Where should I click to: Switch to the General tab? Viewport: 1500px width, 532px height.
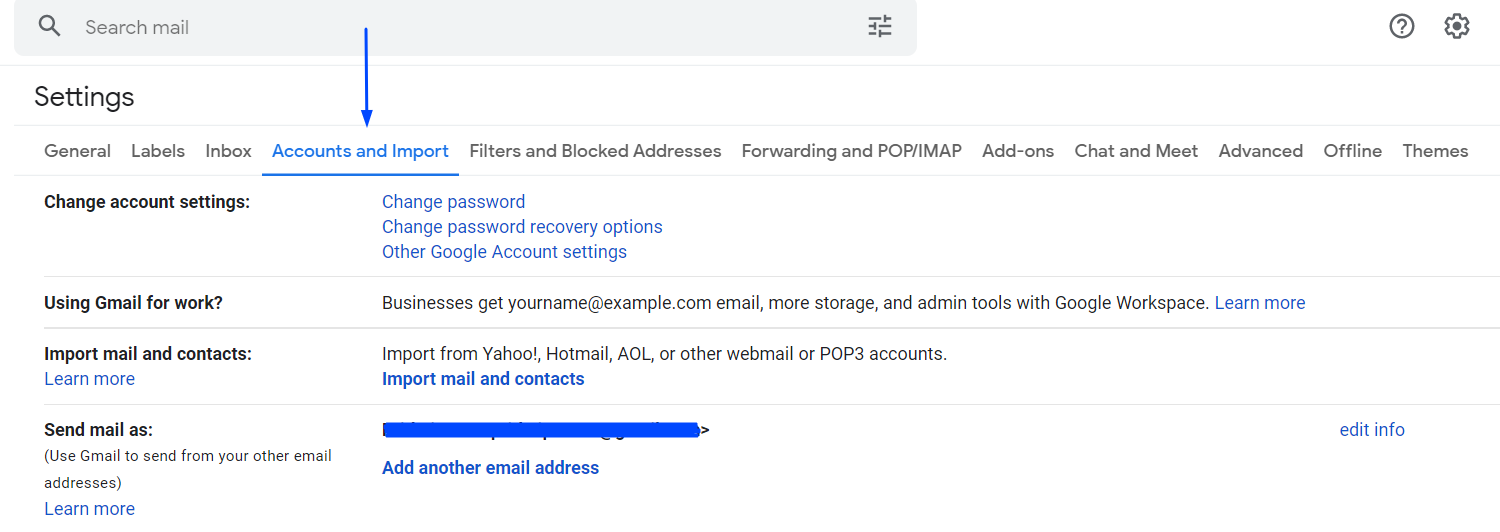tap(77, 151)
